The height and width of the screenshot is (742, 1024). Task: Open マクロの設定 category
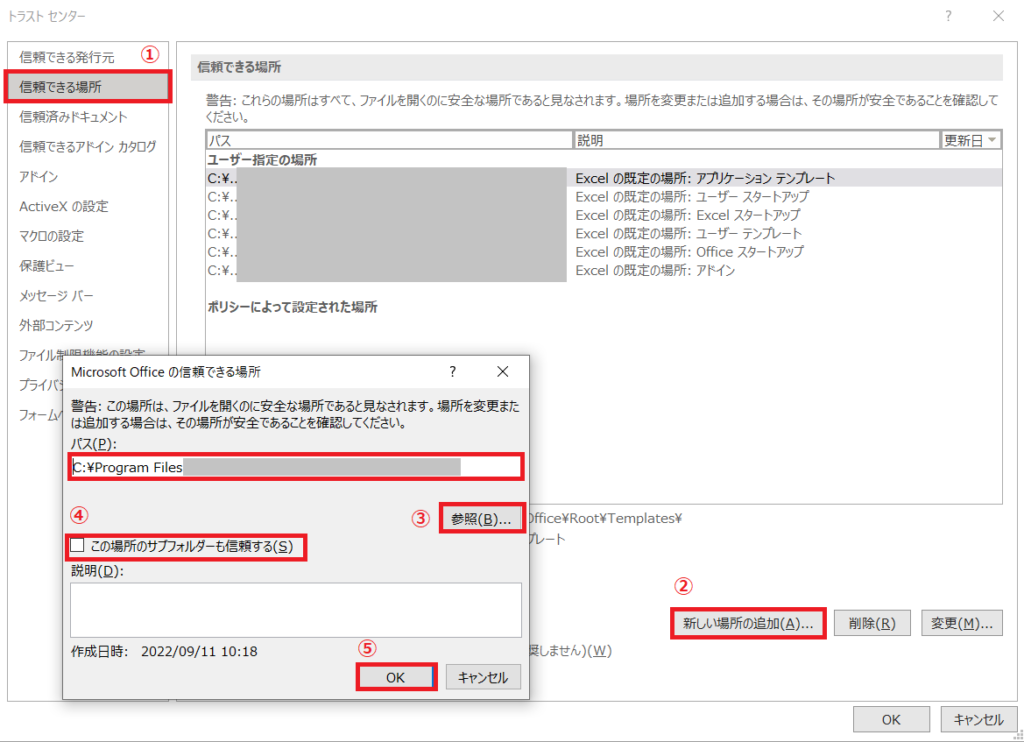(52, 237)
